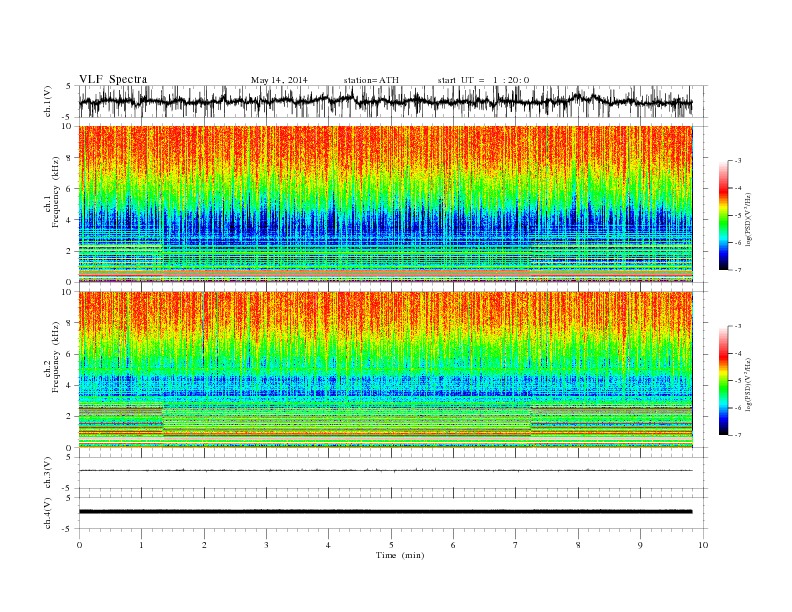Click the time axis tick label '2'

pyautogui.click(x=204, y=545)
